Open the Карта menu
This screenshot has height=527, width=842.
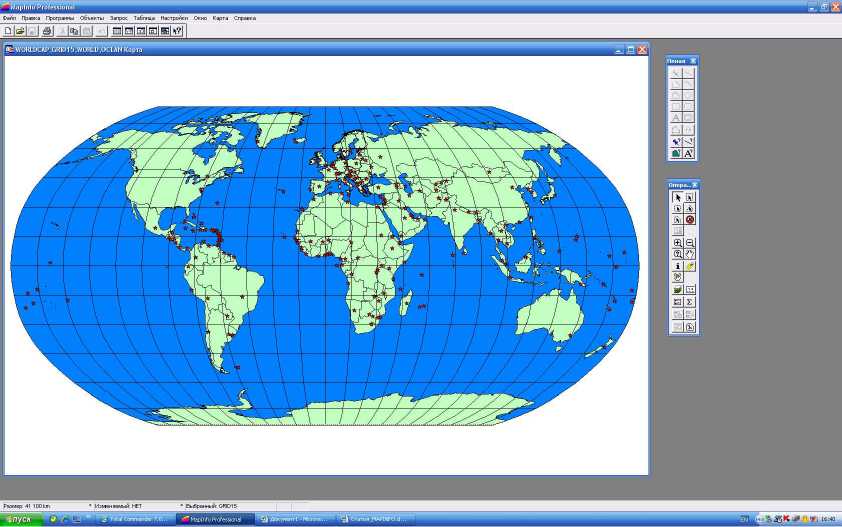pyautogui.click(x=220, y=18)
